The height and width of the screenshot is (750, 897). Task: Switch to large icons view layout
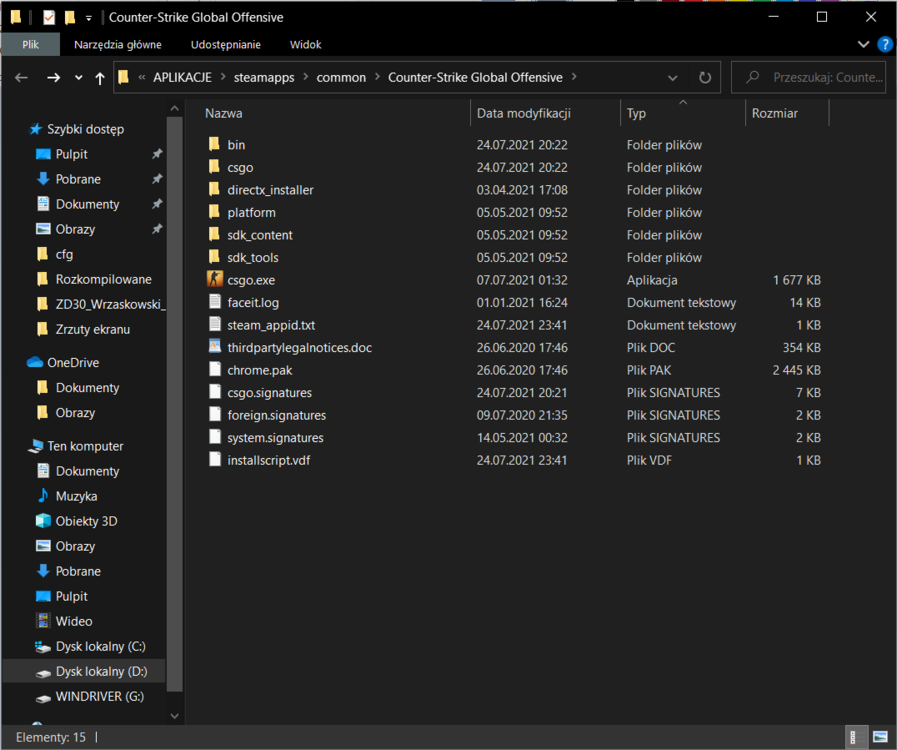880,737
